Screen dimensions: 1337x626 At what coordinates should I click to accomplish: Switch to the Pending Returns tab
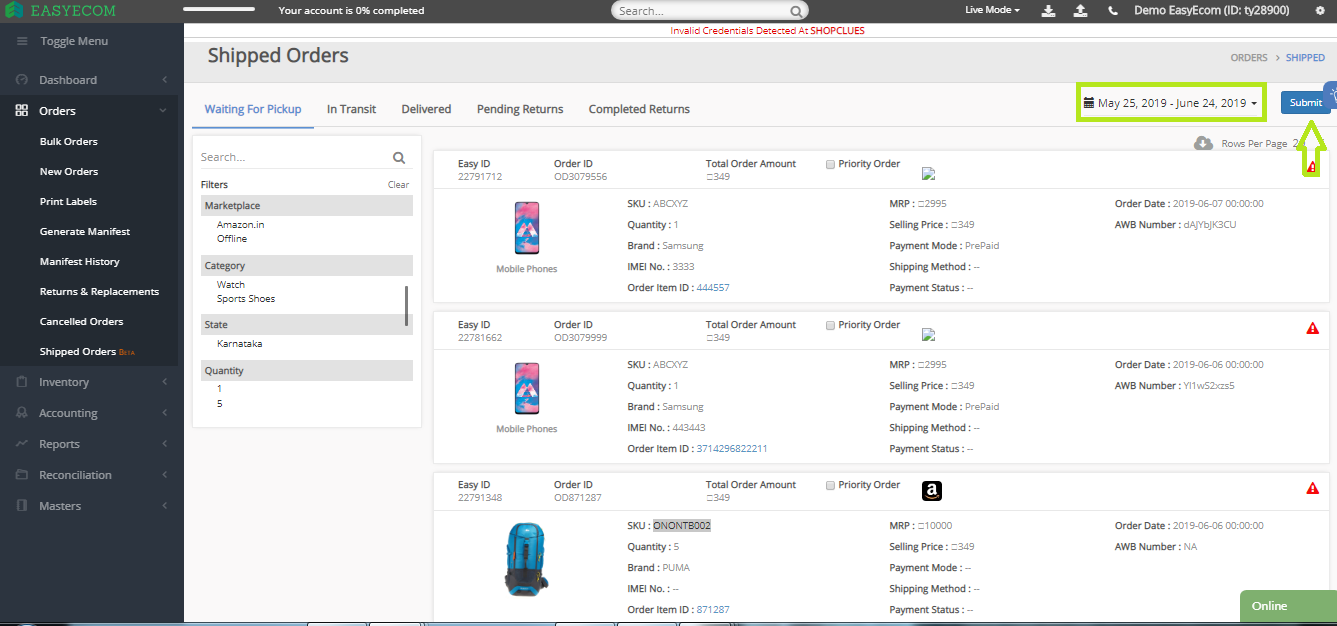click(520, 109)
